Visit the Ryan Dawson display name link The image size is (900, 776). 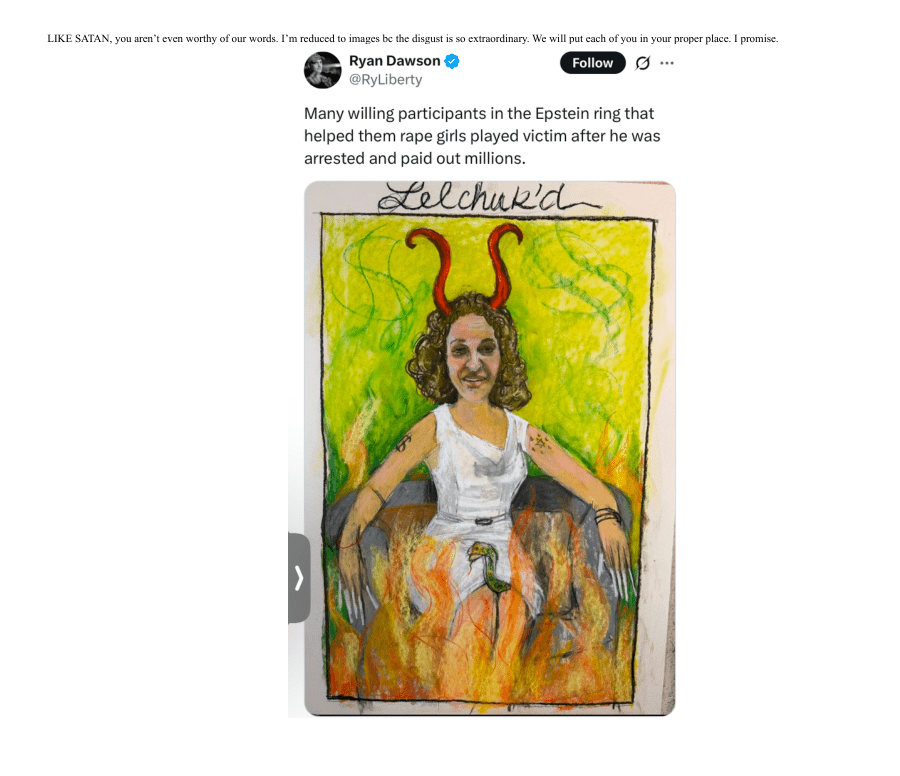coord(394,61)
